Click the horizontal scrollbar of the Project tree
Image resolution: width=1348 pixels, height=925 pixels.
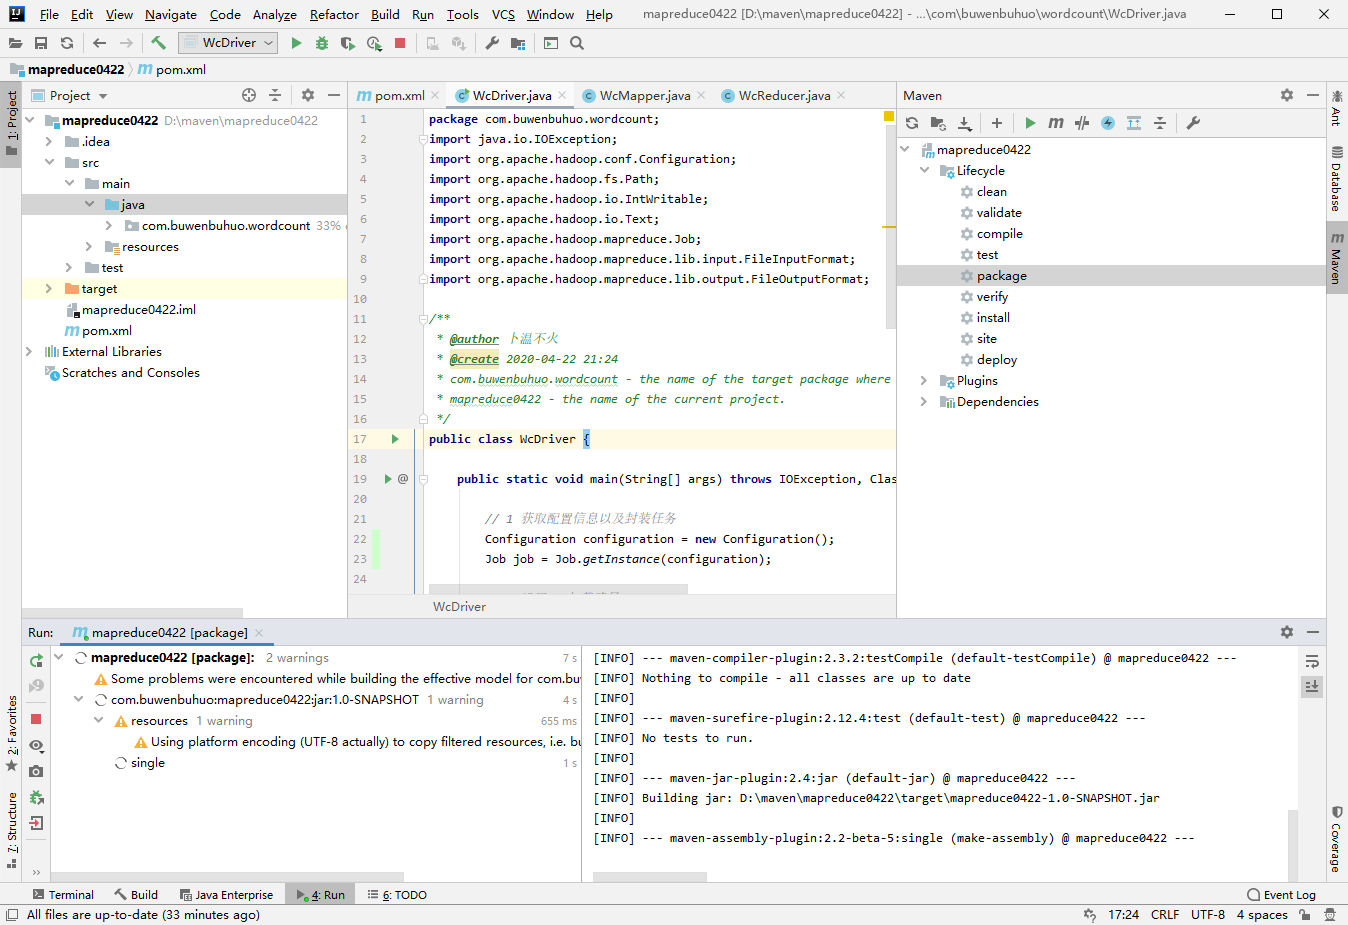click(132, 612)
